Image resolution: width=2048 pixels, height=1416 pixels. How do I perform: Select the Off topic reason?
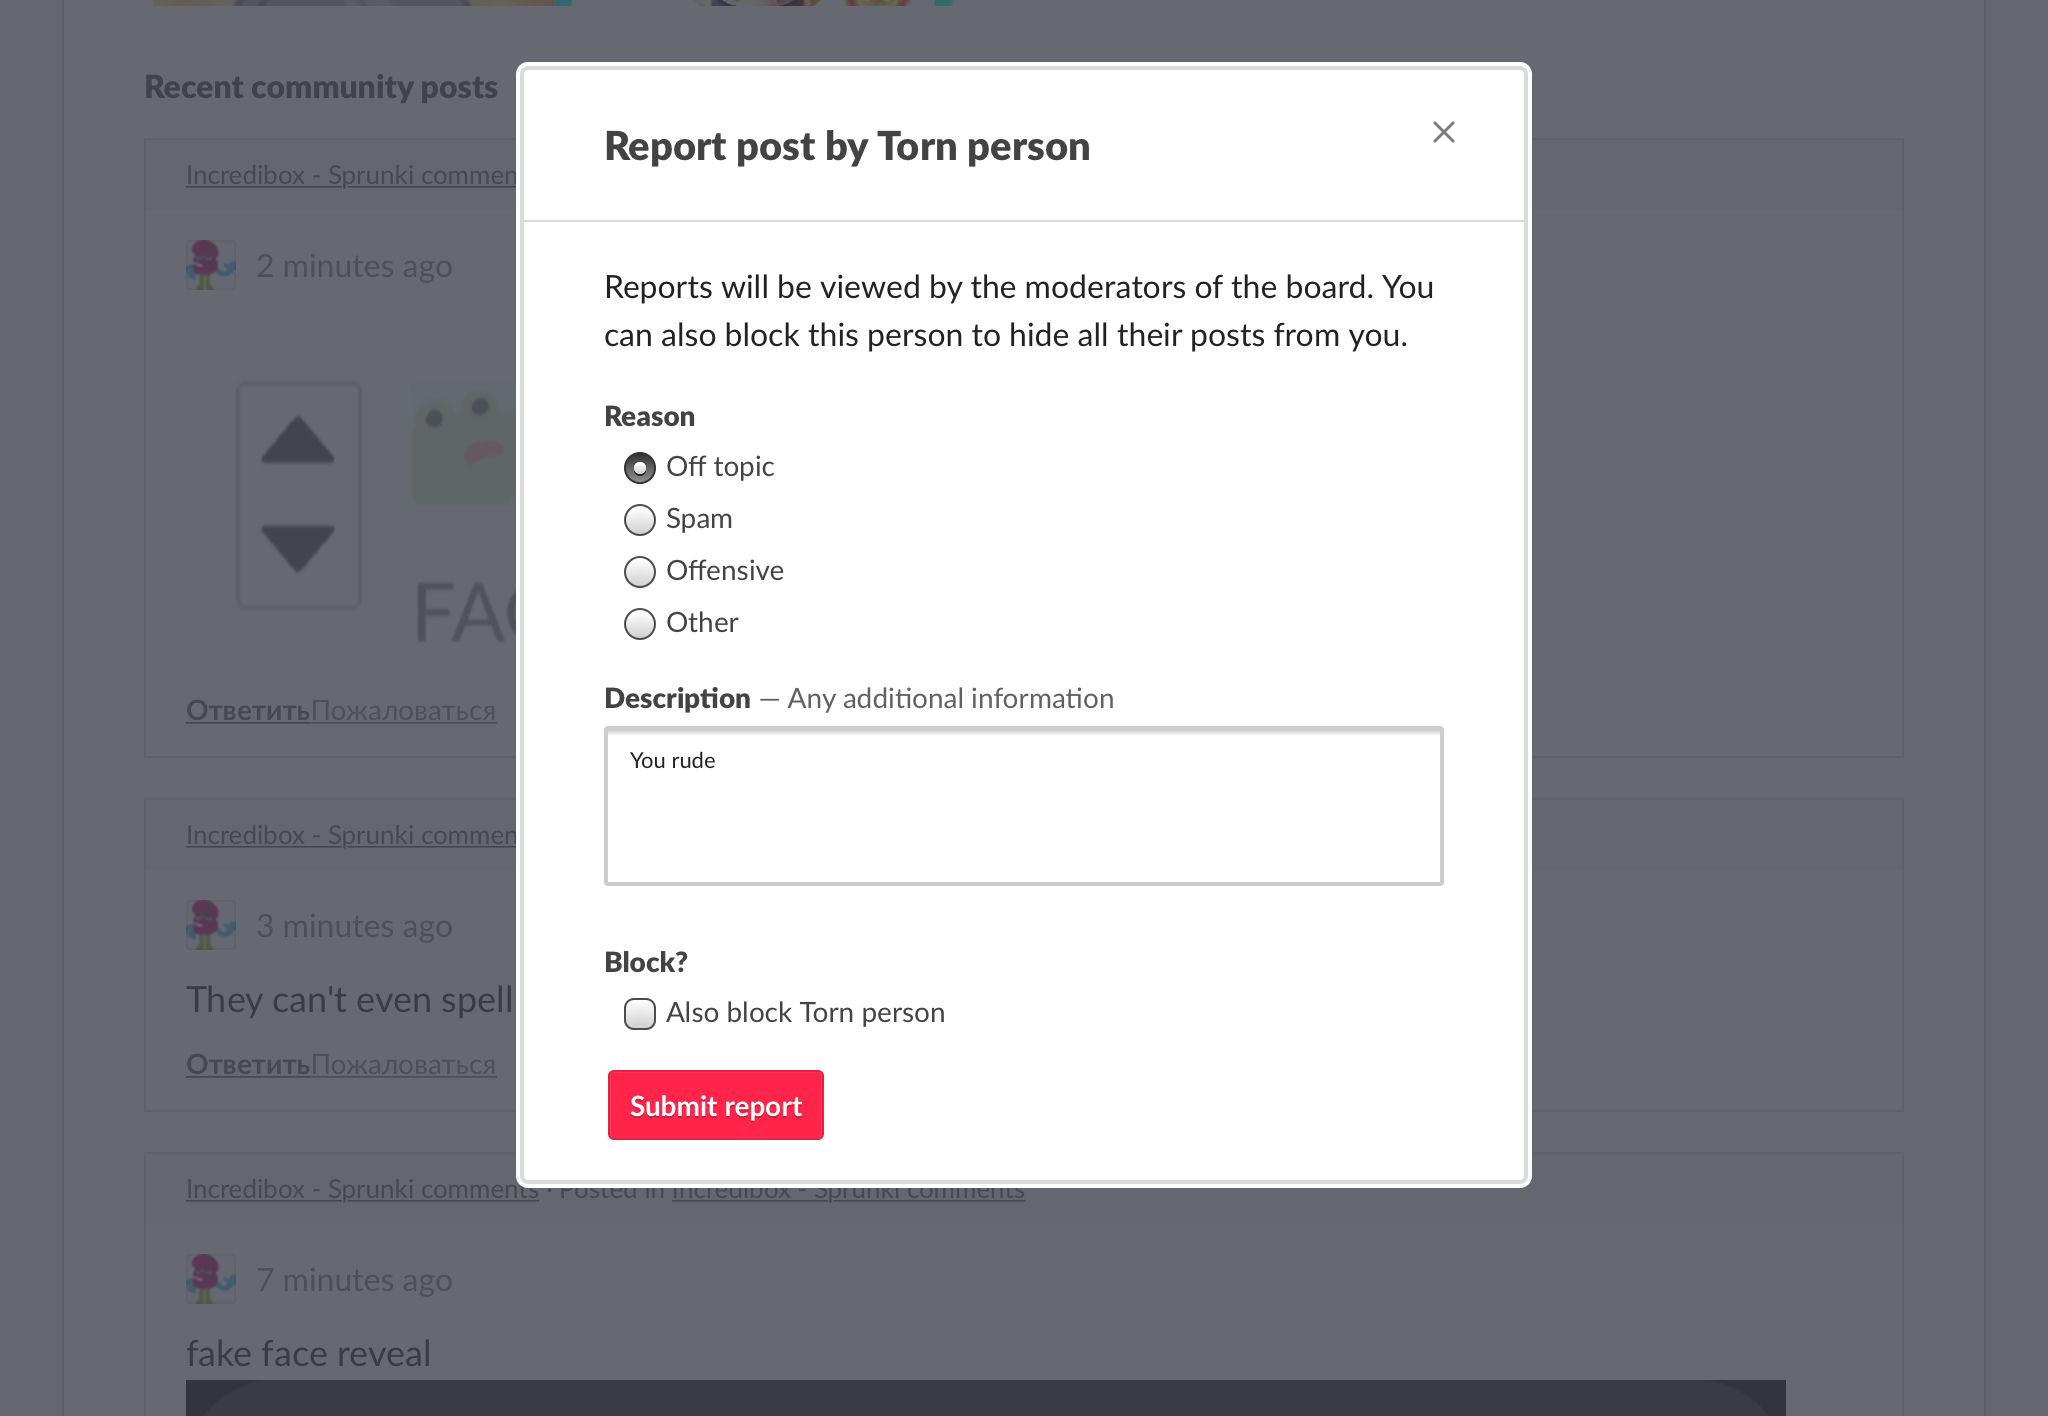640,468
